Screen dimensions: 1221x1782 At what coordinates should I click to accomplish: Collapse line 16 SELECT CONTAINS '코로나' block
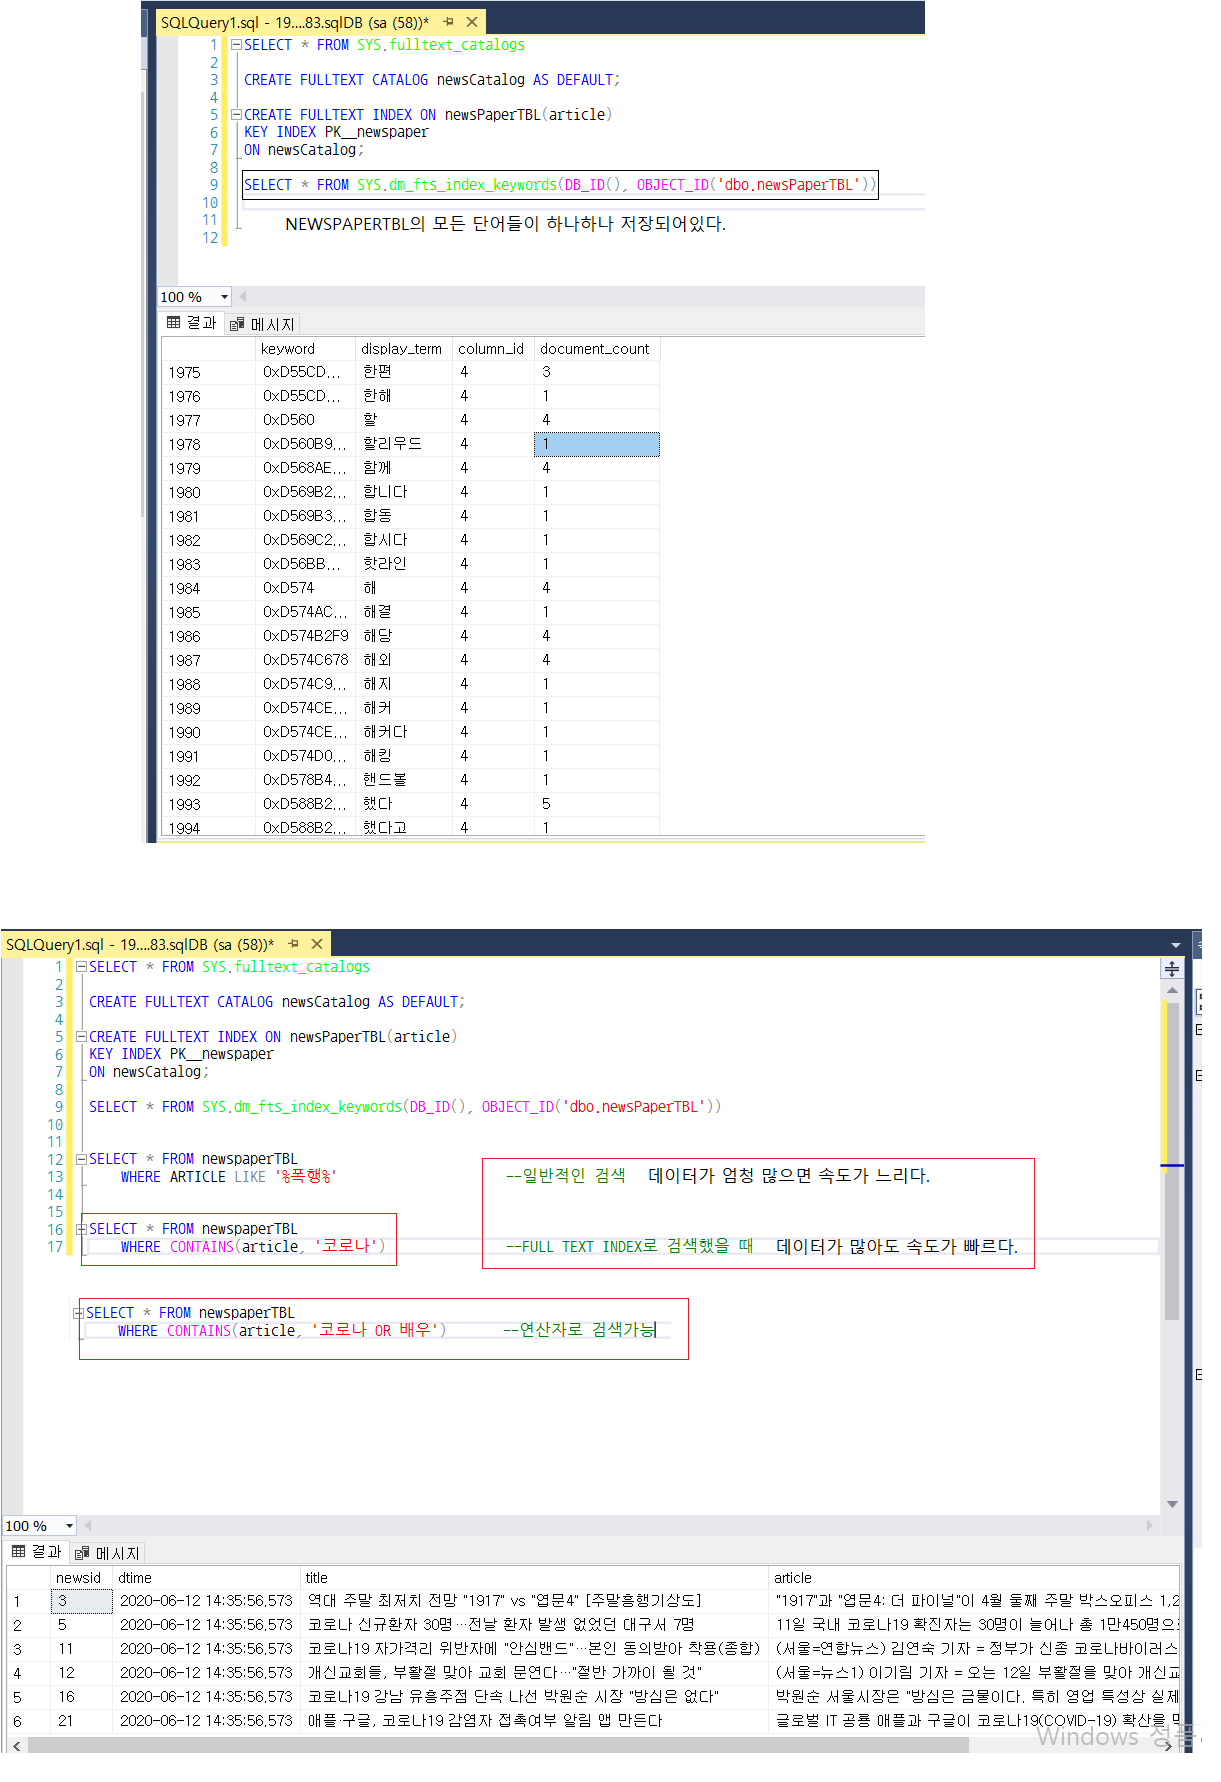point(82,1229)
